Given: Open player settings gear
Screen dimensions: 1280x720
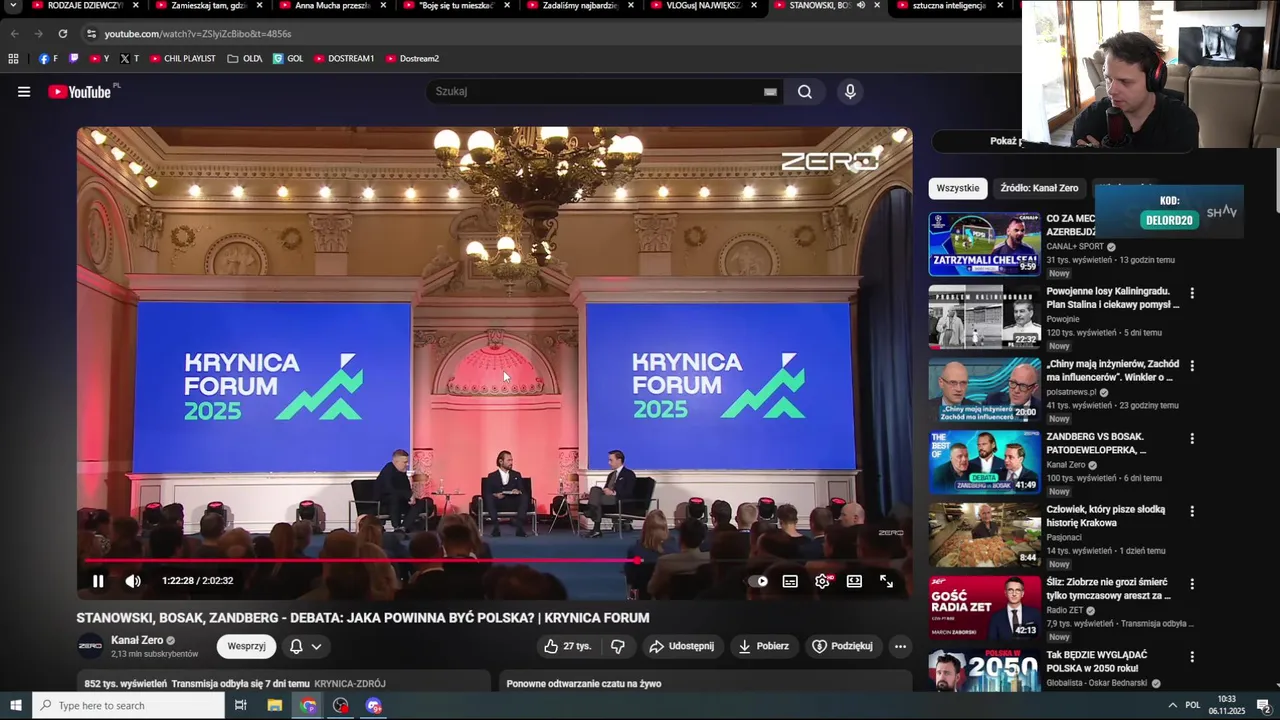Looking at the screenshot, I should [x=822, y=581].
